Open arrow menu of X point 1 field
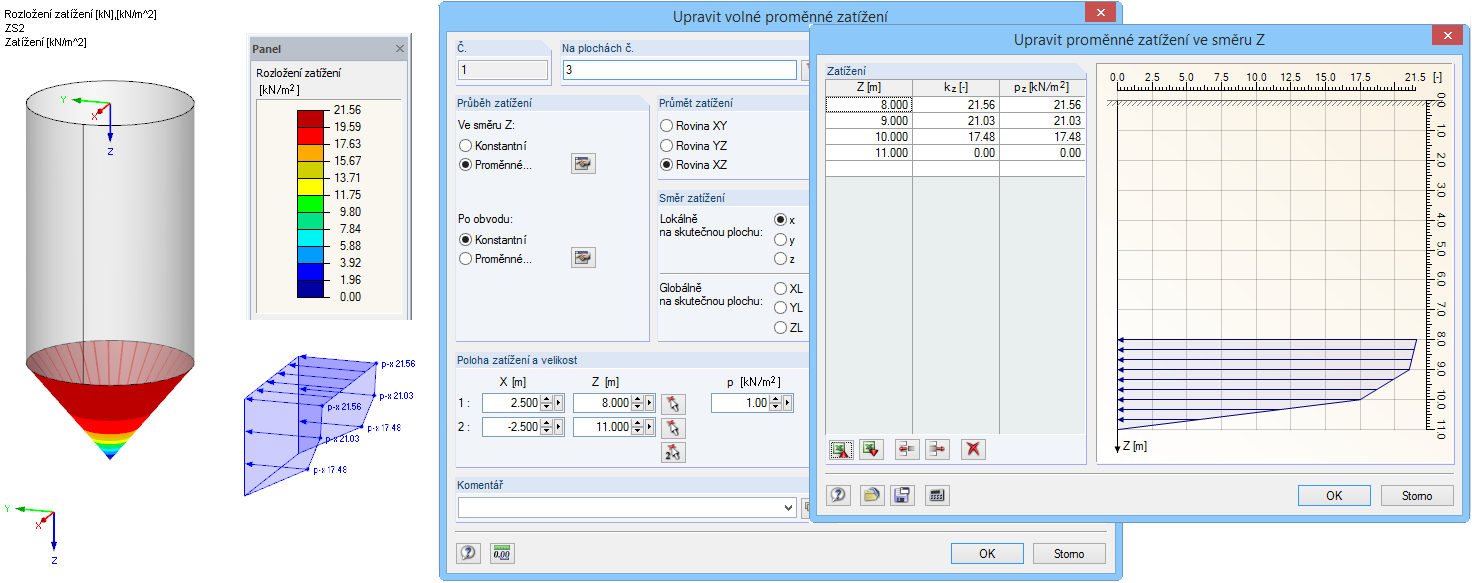Screen dimensions: 1472x583 pyautogui.click(x=558, y=403)
